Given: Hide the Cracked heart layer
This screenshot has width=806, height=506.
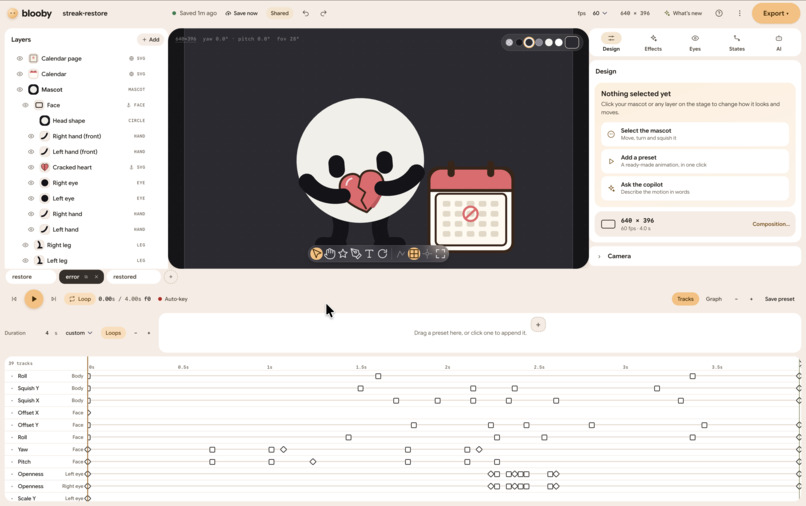Looking at the screenshot, I should (x=31, y=167).
